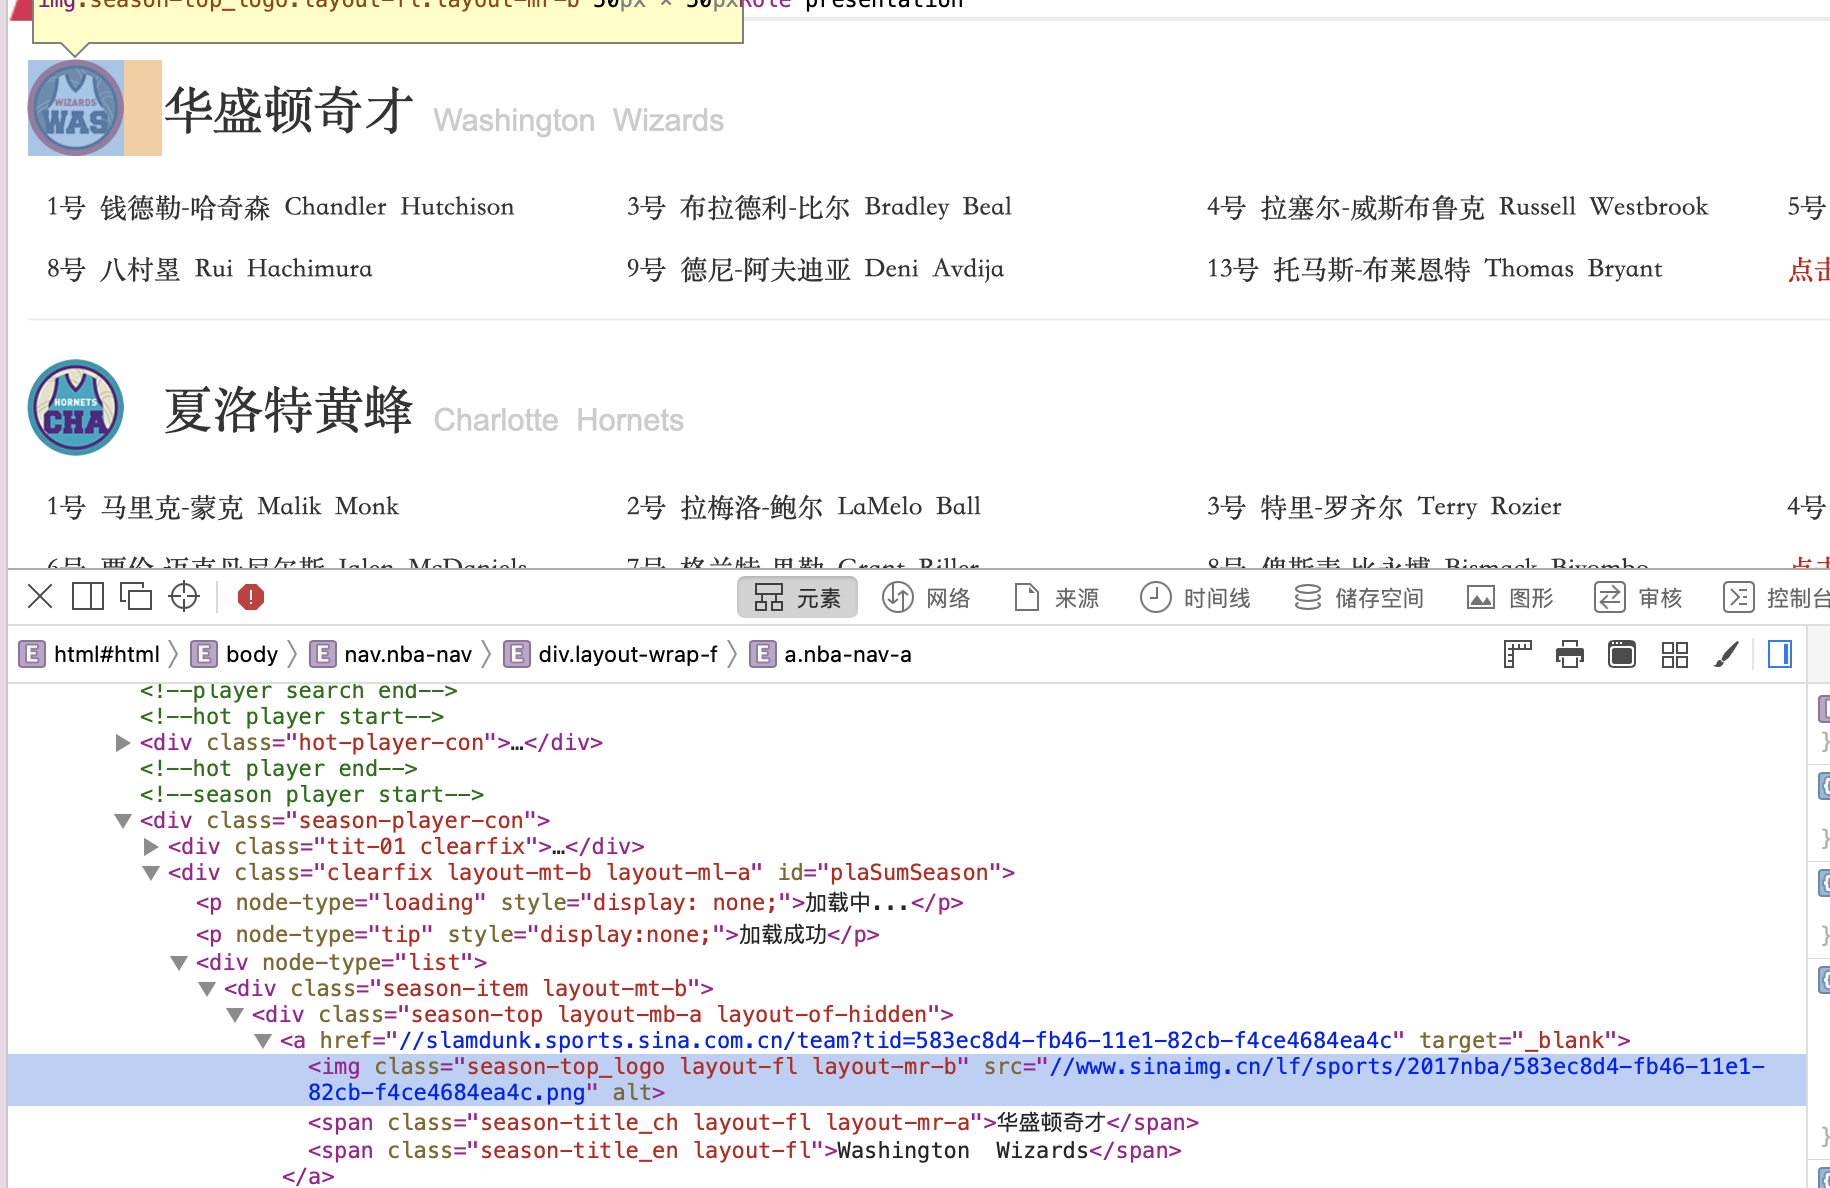Click the player search end comment line
The height and width of the screenshot is (1188, 1830).
299,691
